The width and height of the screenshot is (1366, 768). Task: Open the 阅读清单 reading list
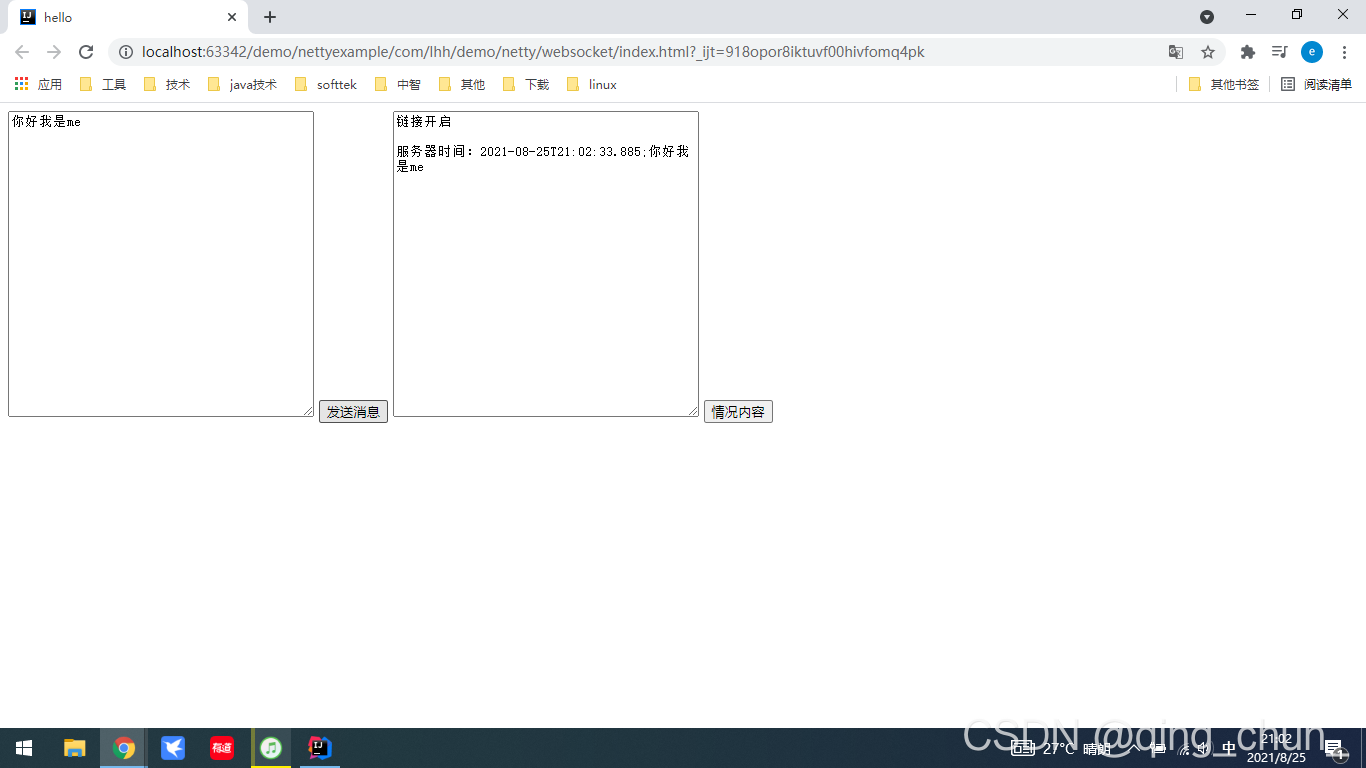click(x=1317, y=85)
